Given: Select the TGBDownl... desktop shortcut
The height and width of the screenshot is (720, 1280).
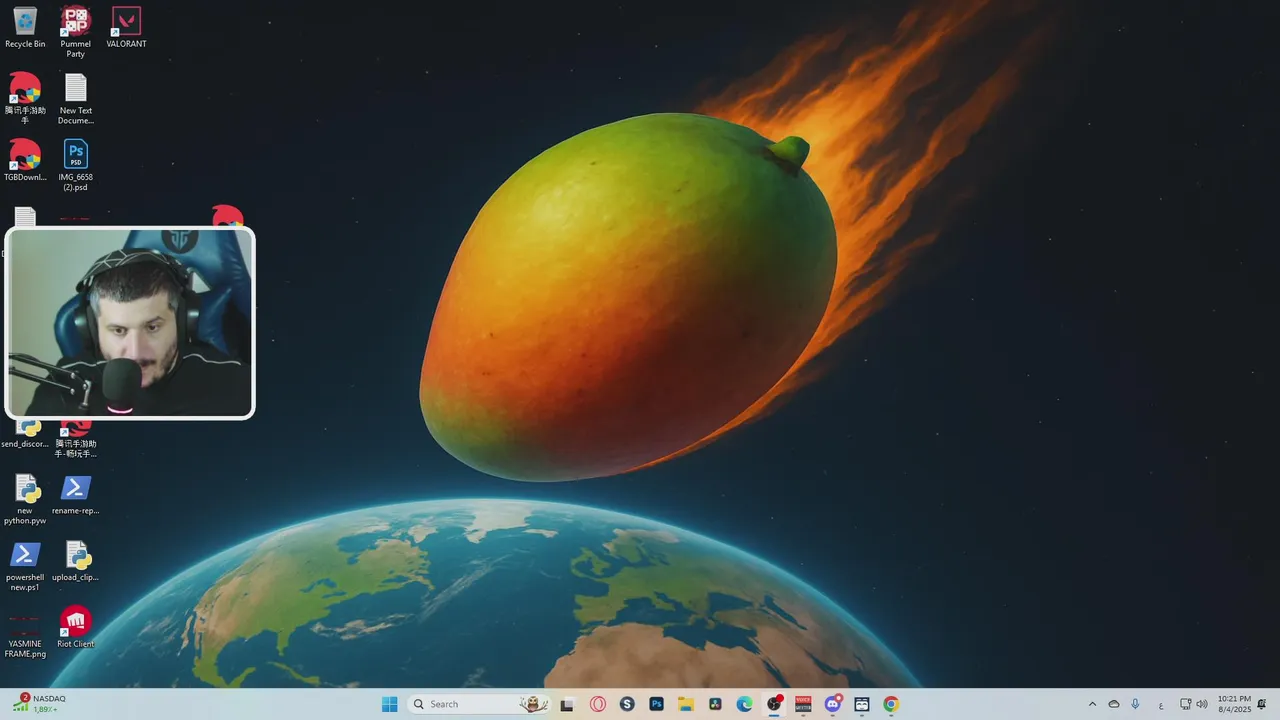Looking at the screenshot, I should [25, 160].
